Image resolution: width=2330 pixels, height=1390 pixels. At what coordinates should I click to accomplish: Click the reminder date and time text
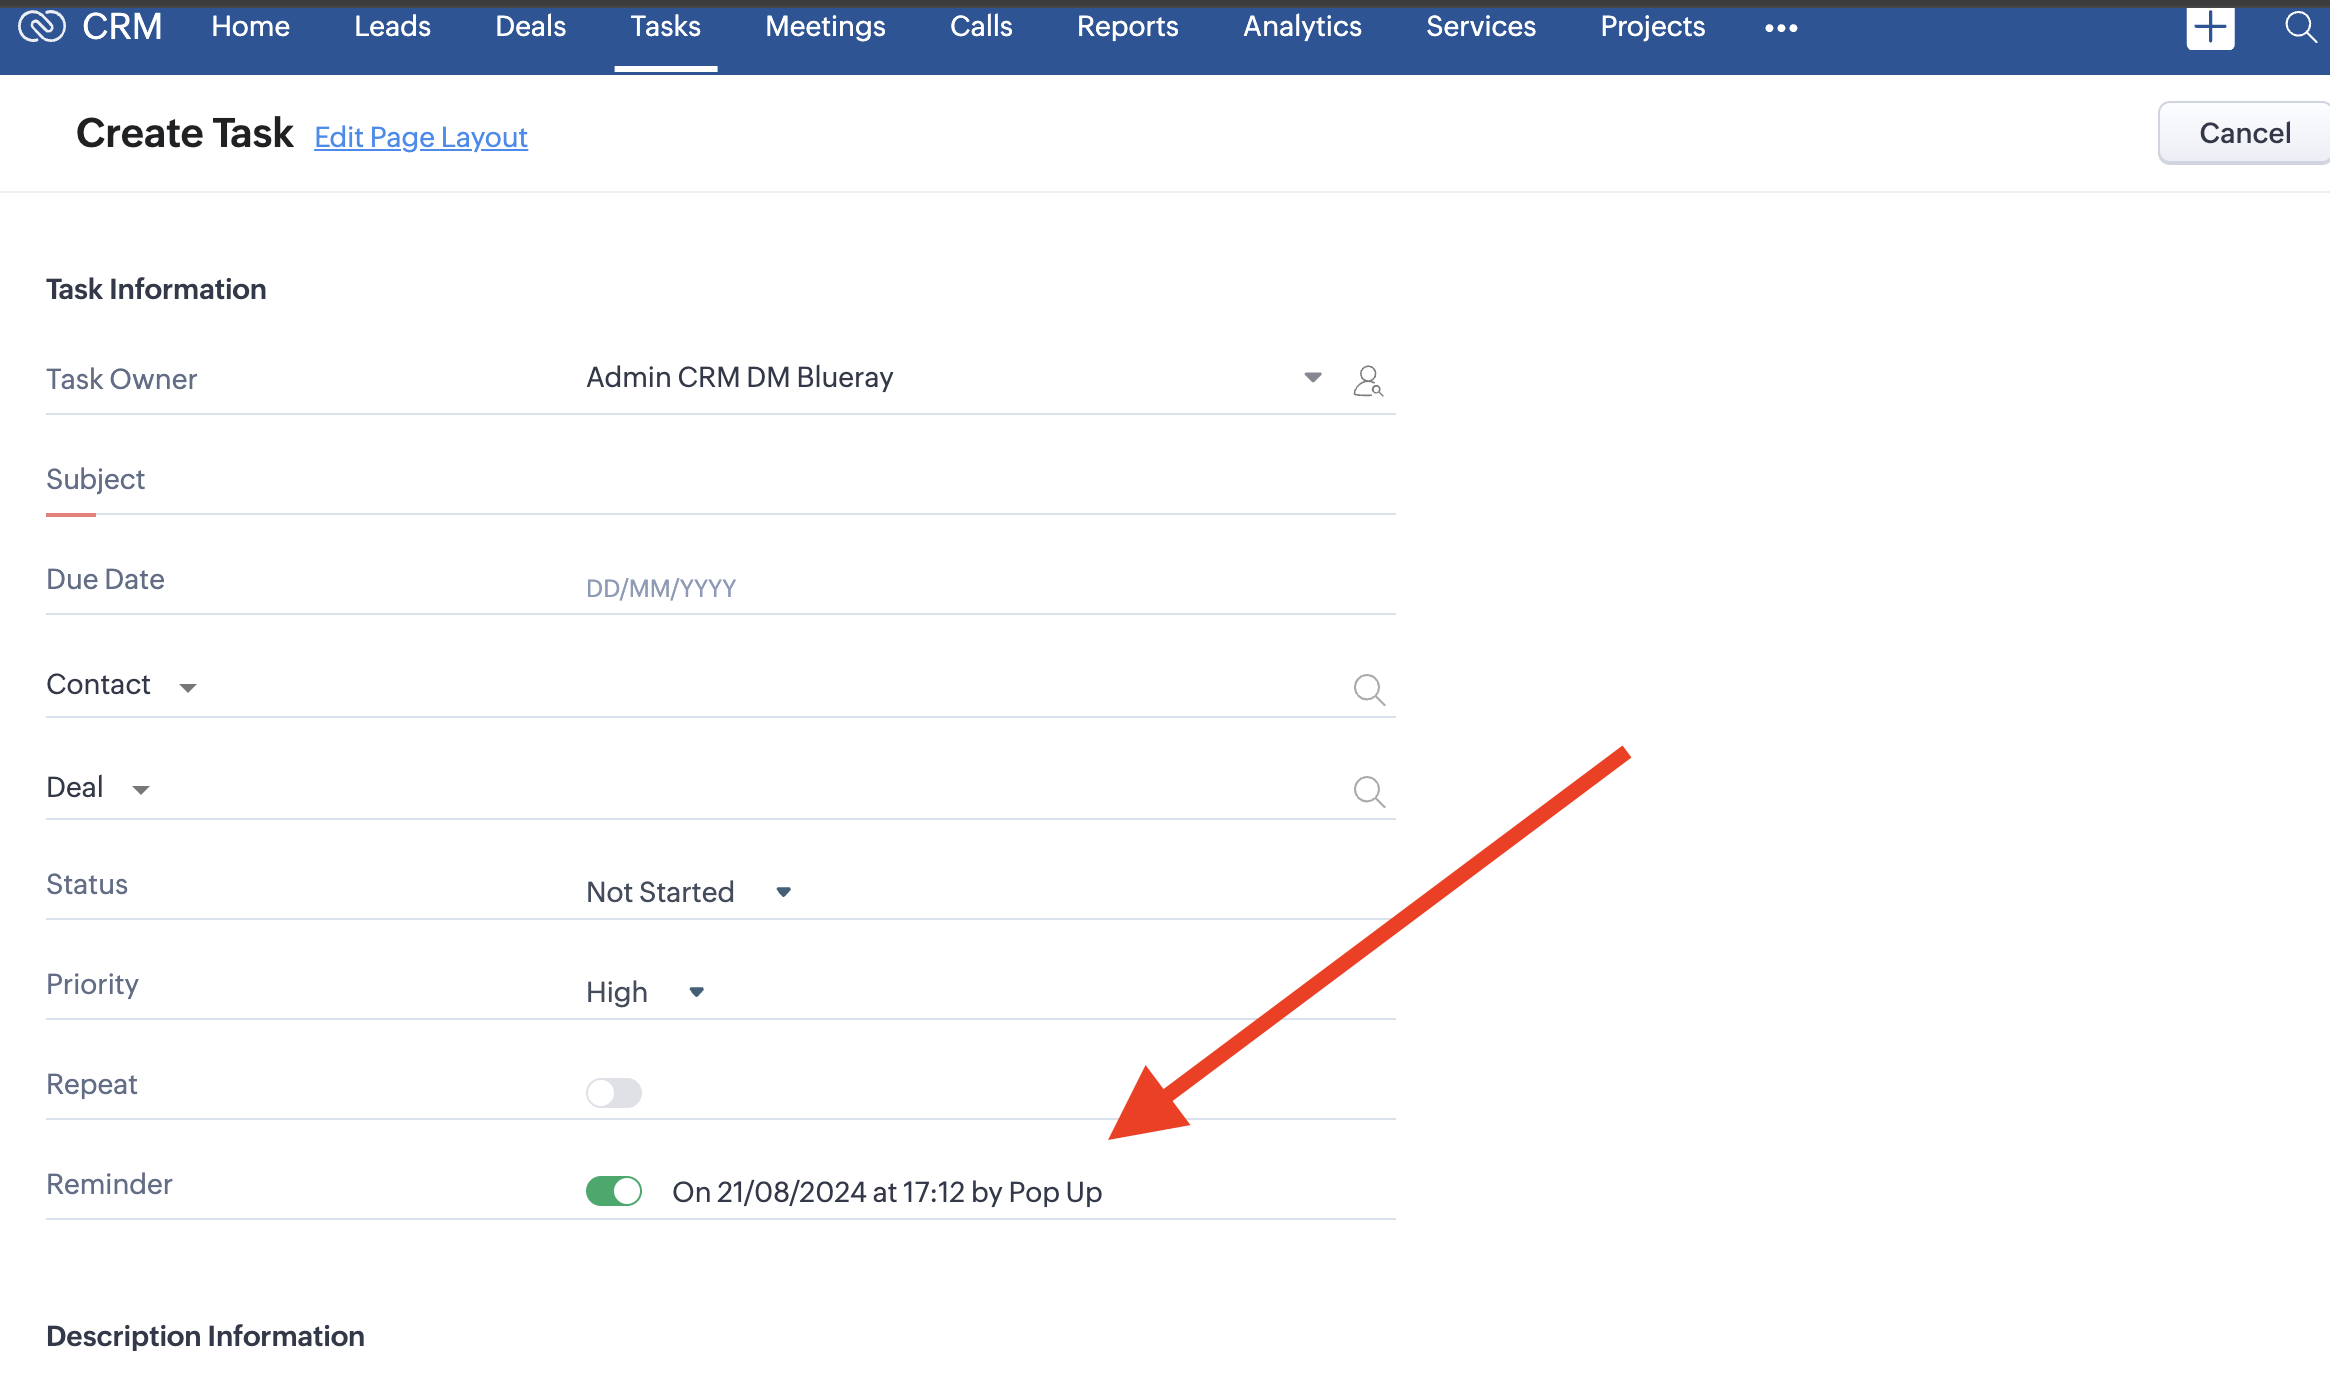click(886, 1192)
